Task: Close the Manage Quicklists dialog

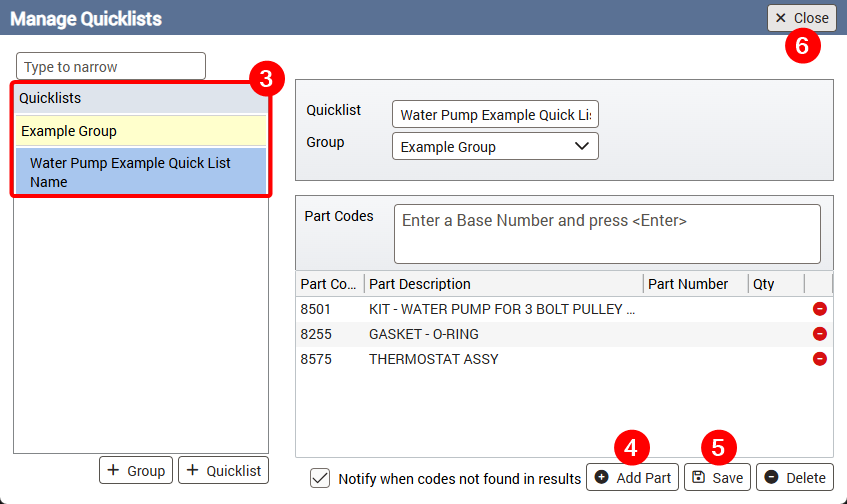Action: pyautogui.click(x=801, y=18)
